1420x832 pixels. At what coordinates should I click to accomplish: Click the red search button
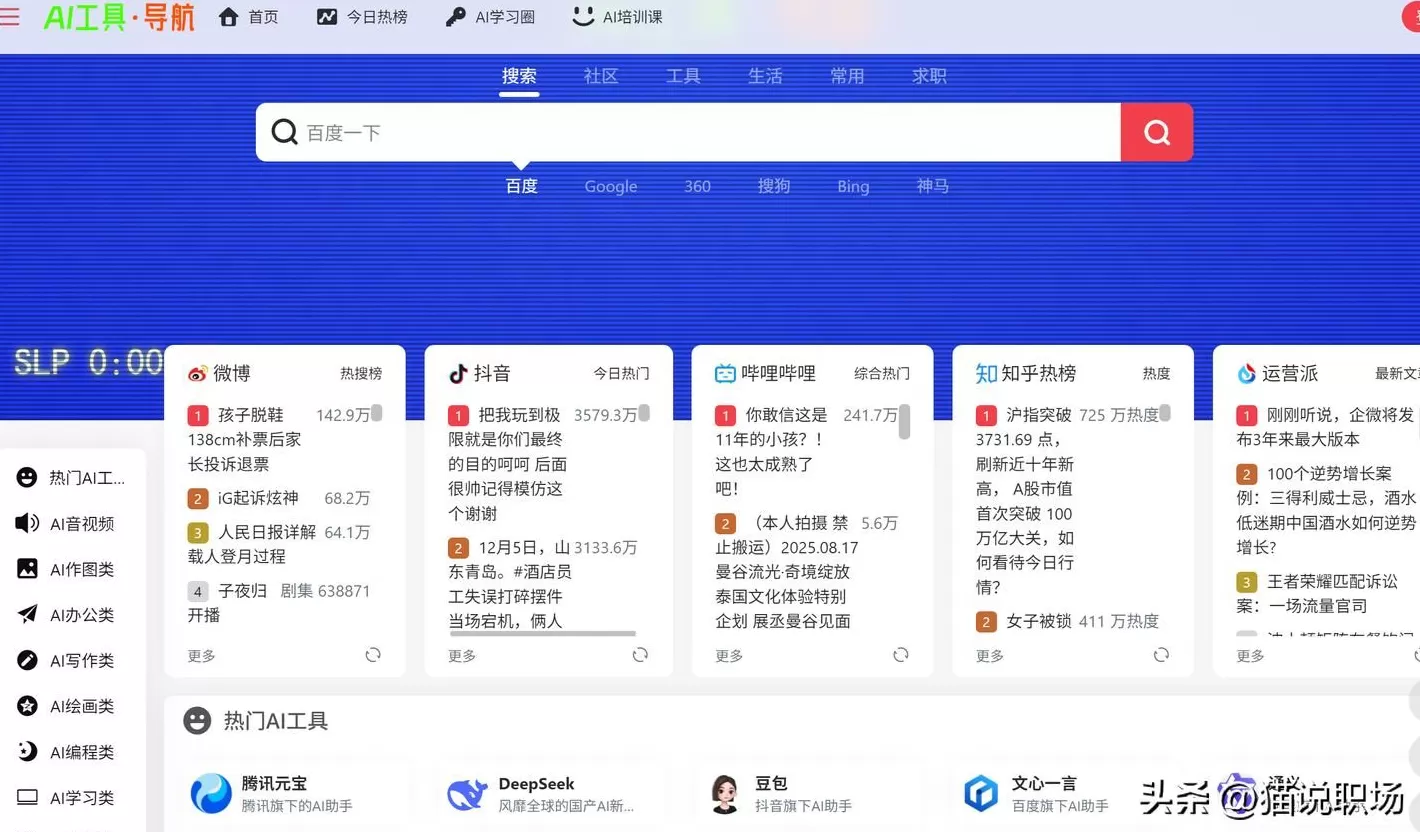click(1156, 132)
